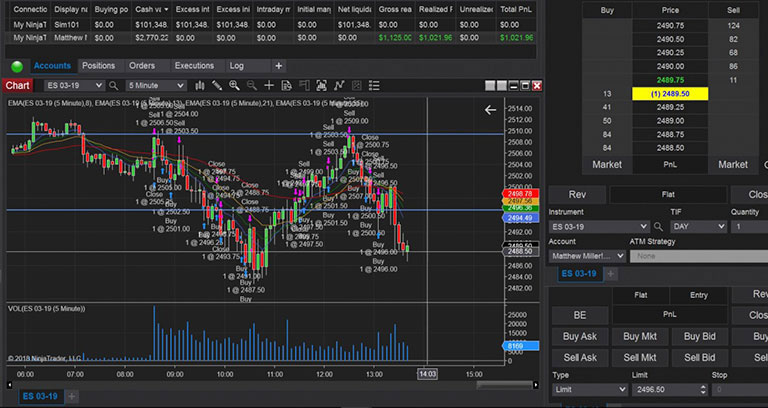768x408 pixels.
Task: Add a new chart tab beside ES 03-19
Action: (72, 396)
